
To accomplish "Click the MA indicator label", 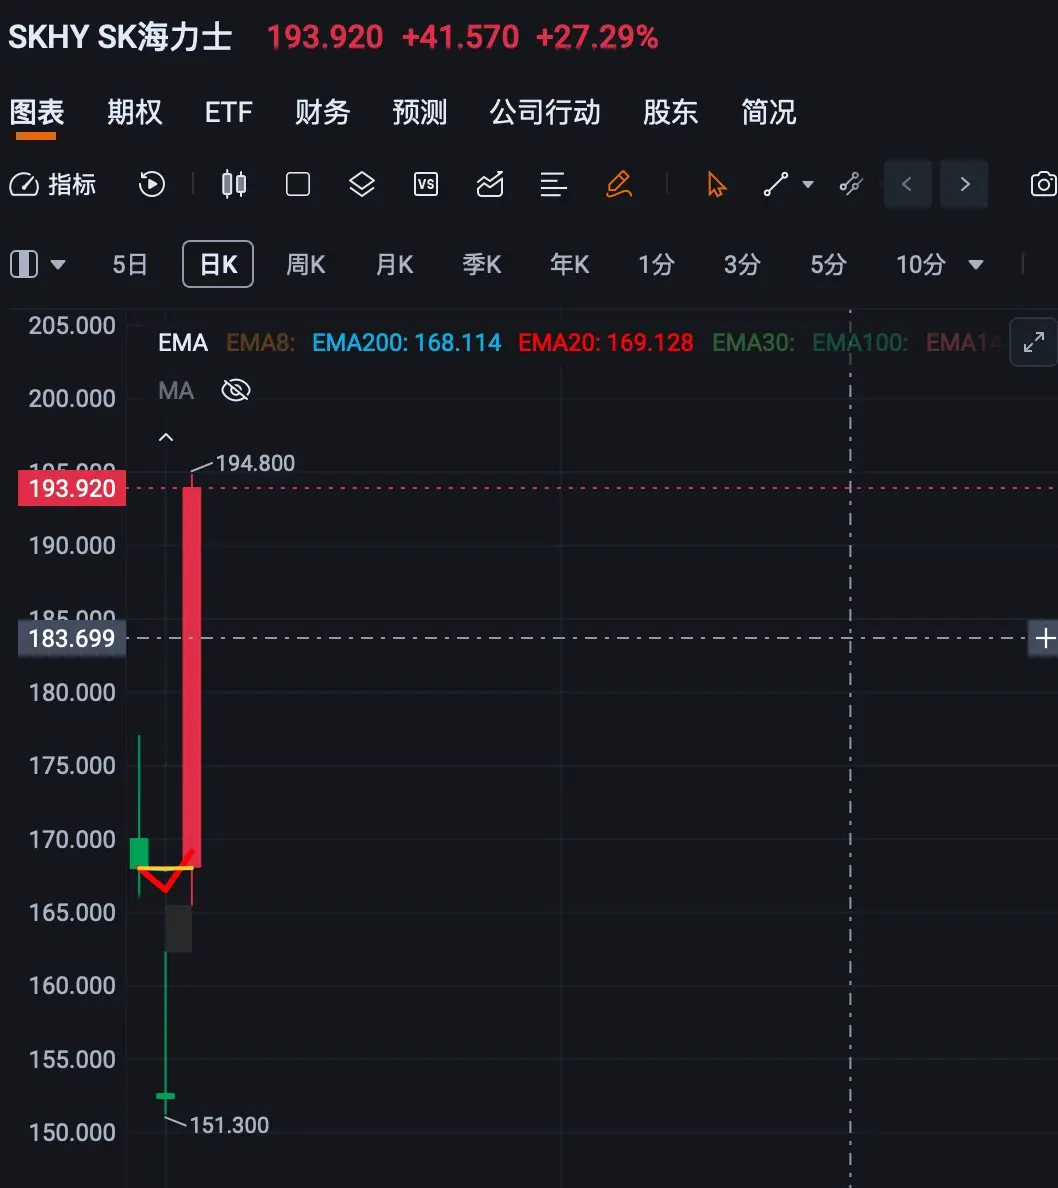I will [x=176, y=390].
